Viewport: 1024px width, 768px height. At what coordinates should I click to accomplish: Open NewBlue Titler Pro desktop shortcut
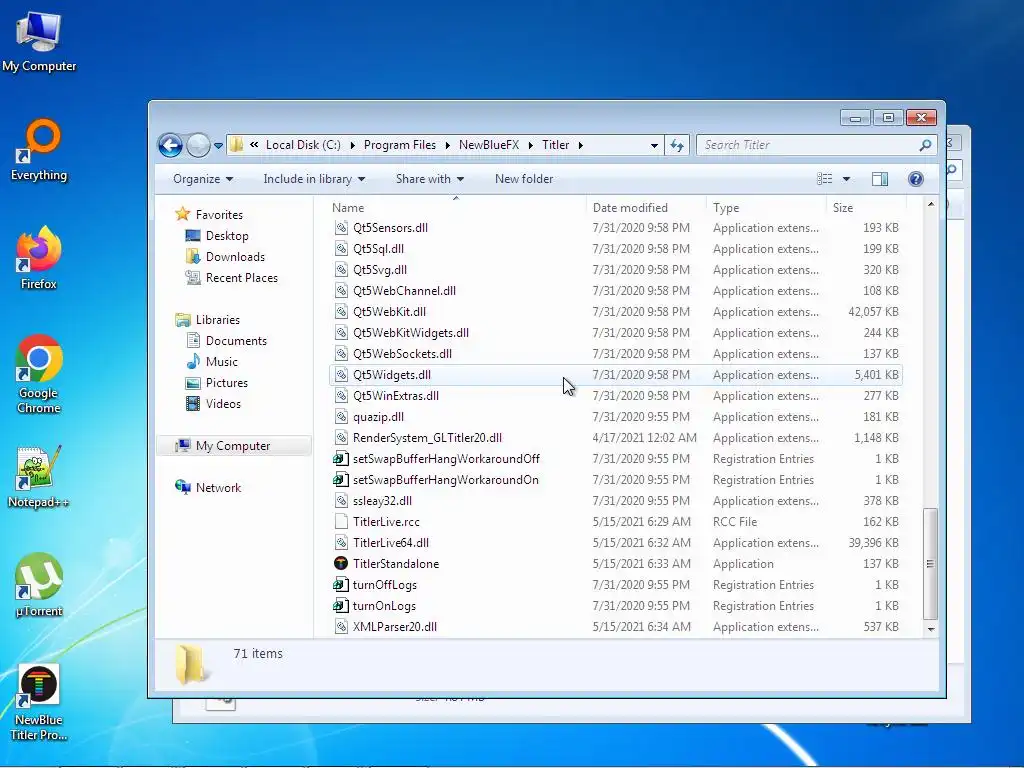tap(39, 702)
